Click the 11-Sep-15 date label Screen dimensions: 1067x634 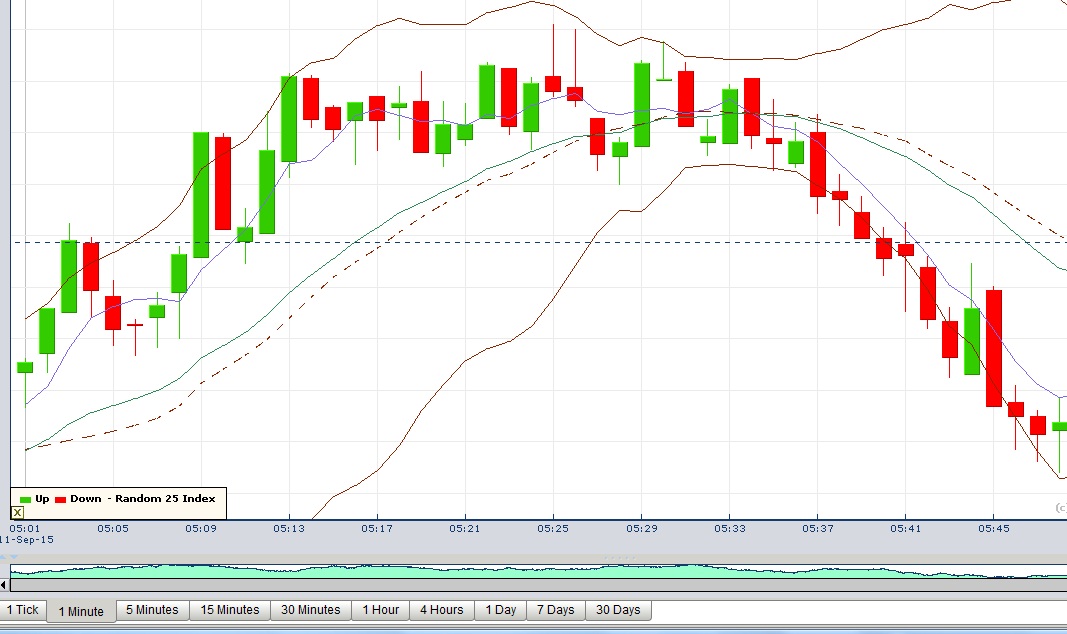(27, 539)
